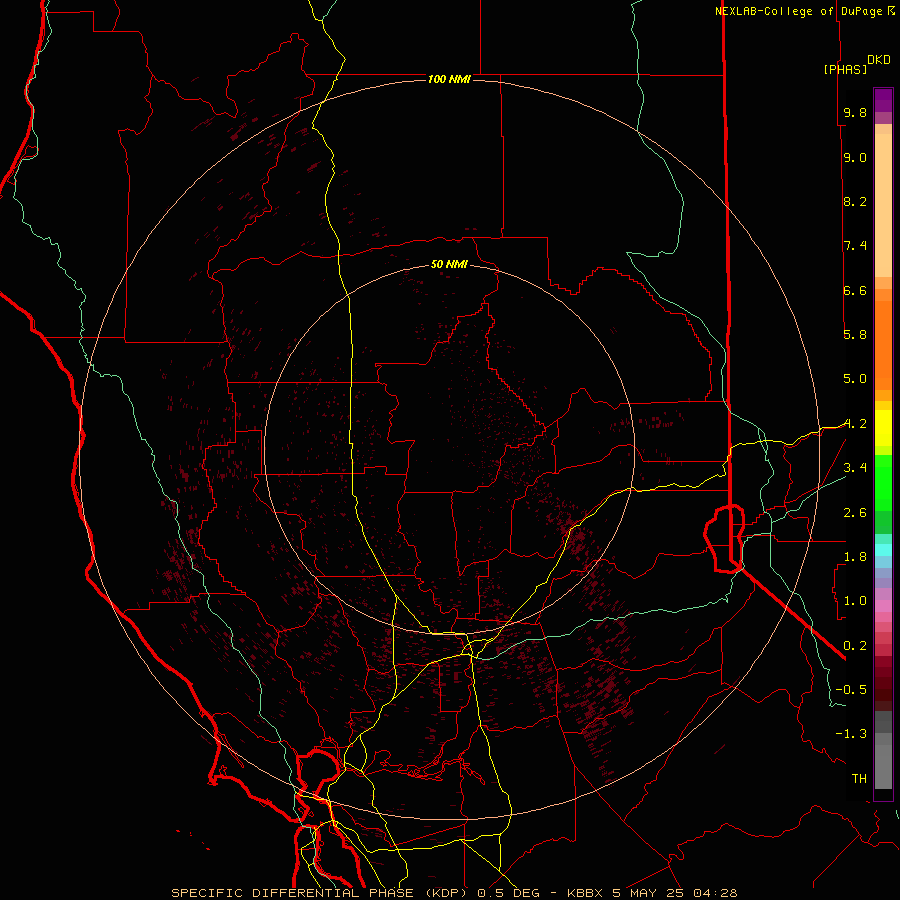Click the 5.0 value on the scale
900x900 pixels.
[855, 379]
